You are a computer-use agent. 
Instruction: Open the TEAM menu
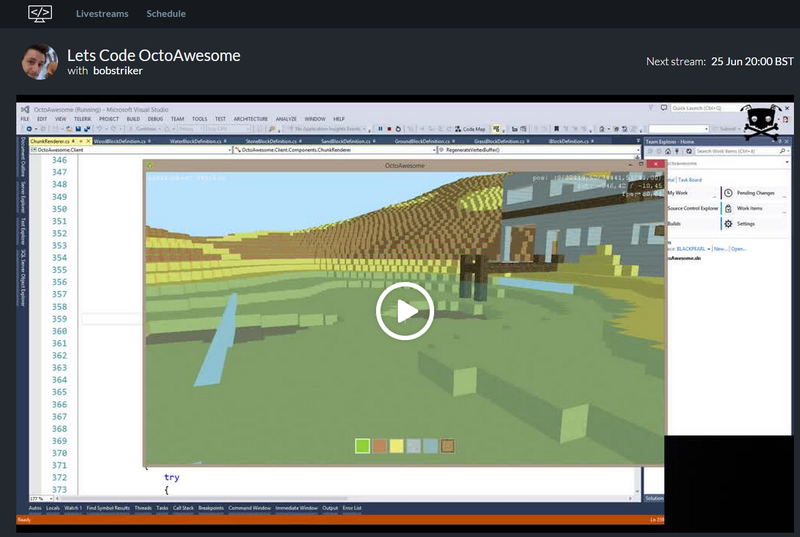178,119
